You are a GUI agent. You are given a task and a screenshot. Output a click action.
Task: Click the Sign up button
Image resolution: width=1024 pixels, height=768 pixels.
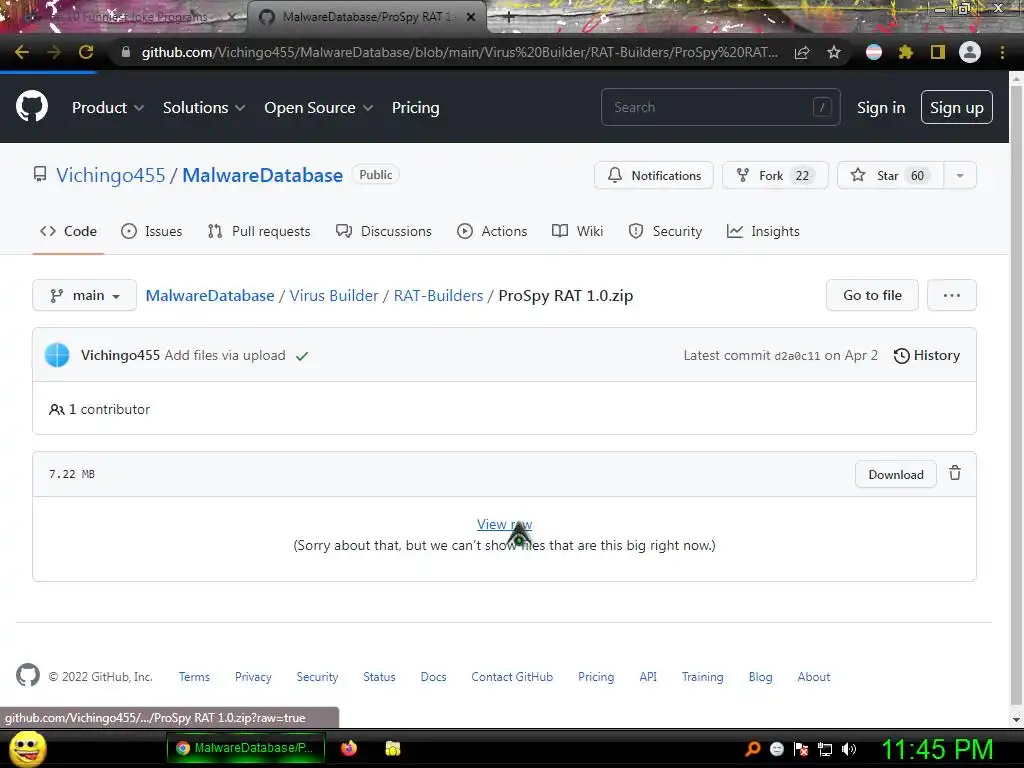click(957, 107)
